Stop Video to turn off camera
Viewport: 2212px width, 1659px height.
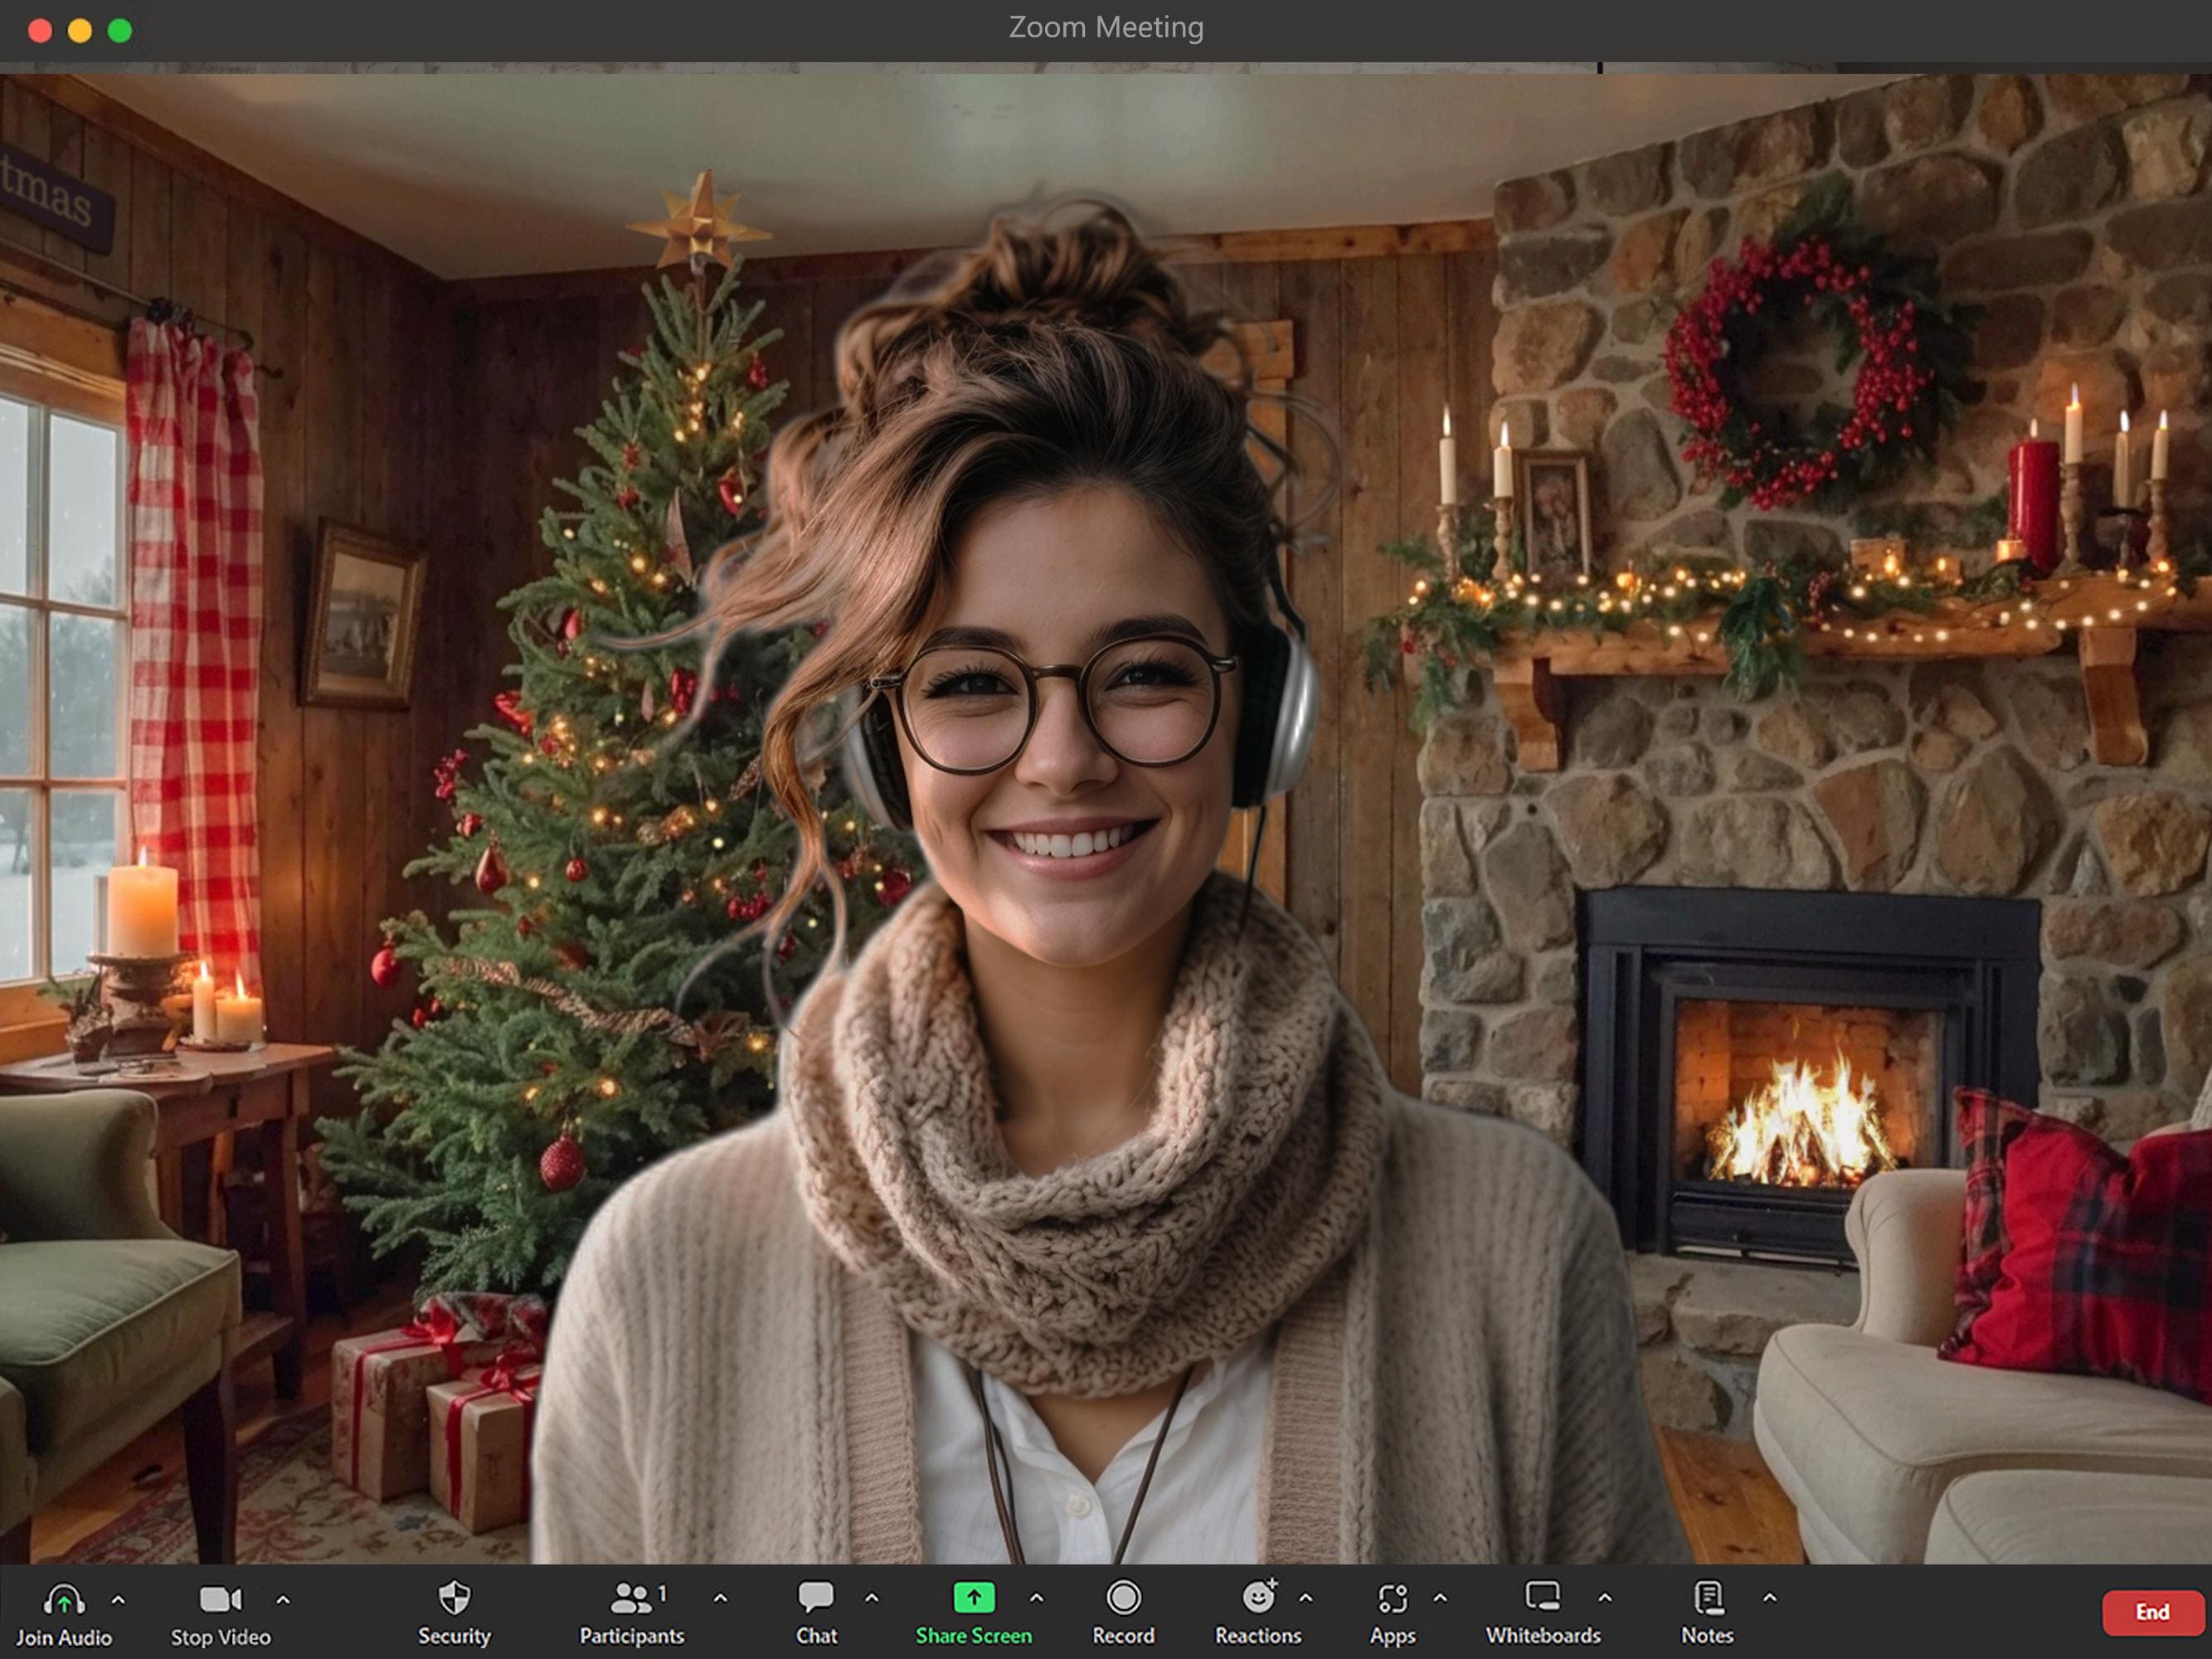tap(220, 1608)
